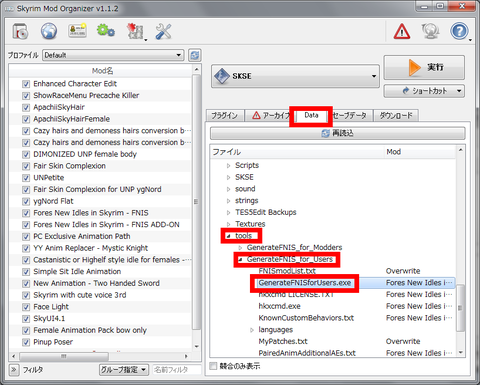The image size is (480, 385).
Task: Open the Executables gears icon
Action: click(106, 31)
